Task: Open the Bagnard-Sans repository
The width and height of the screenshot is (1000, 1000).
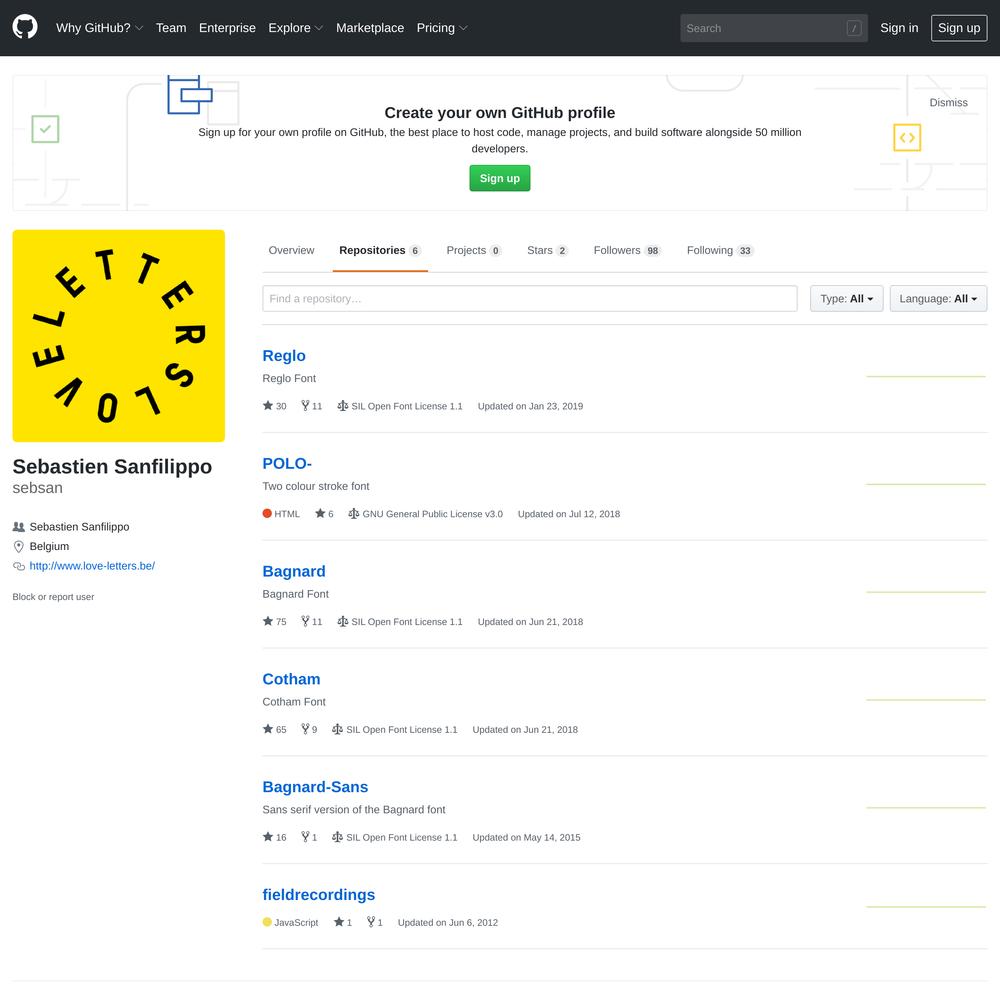Action: click(315, 787)
